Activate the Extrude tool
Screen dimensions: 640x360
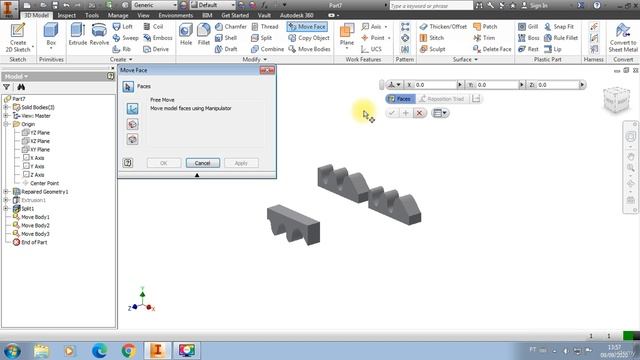click(78, 35)
